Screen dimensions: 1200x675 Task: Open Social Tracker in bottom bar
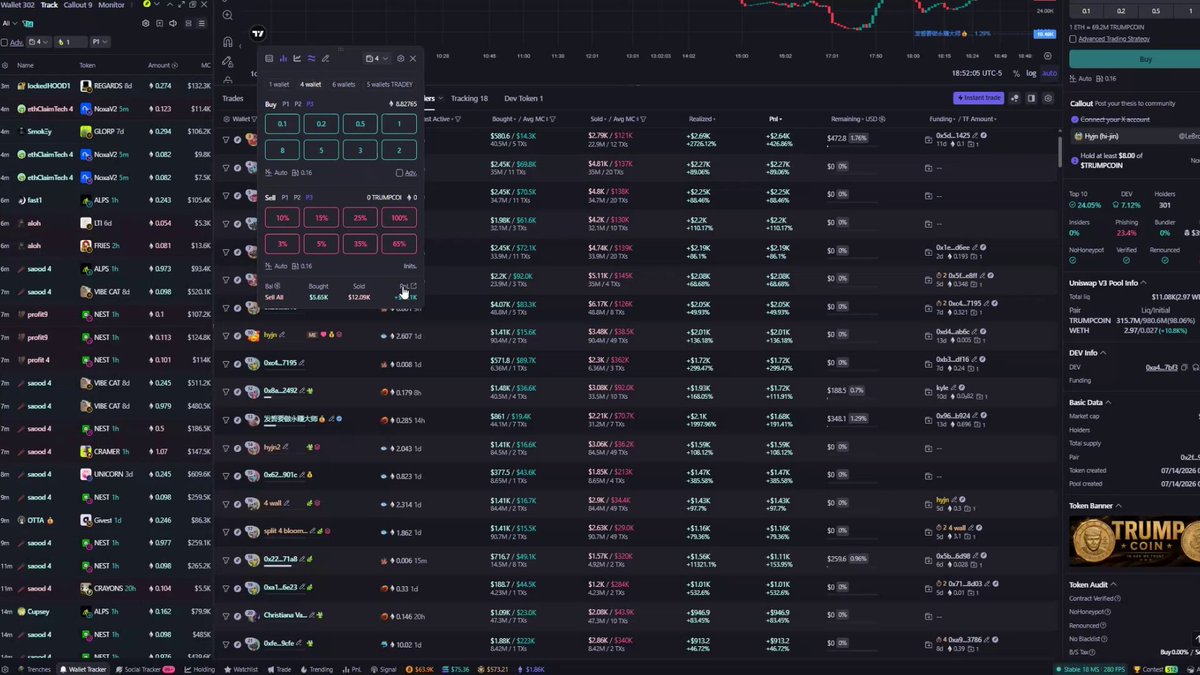point(144,669)
